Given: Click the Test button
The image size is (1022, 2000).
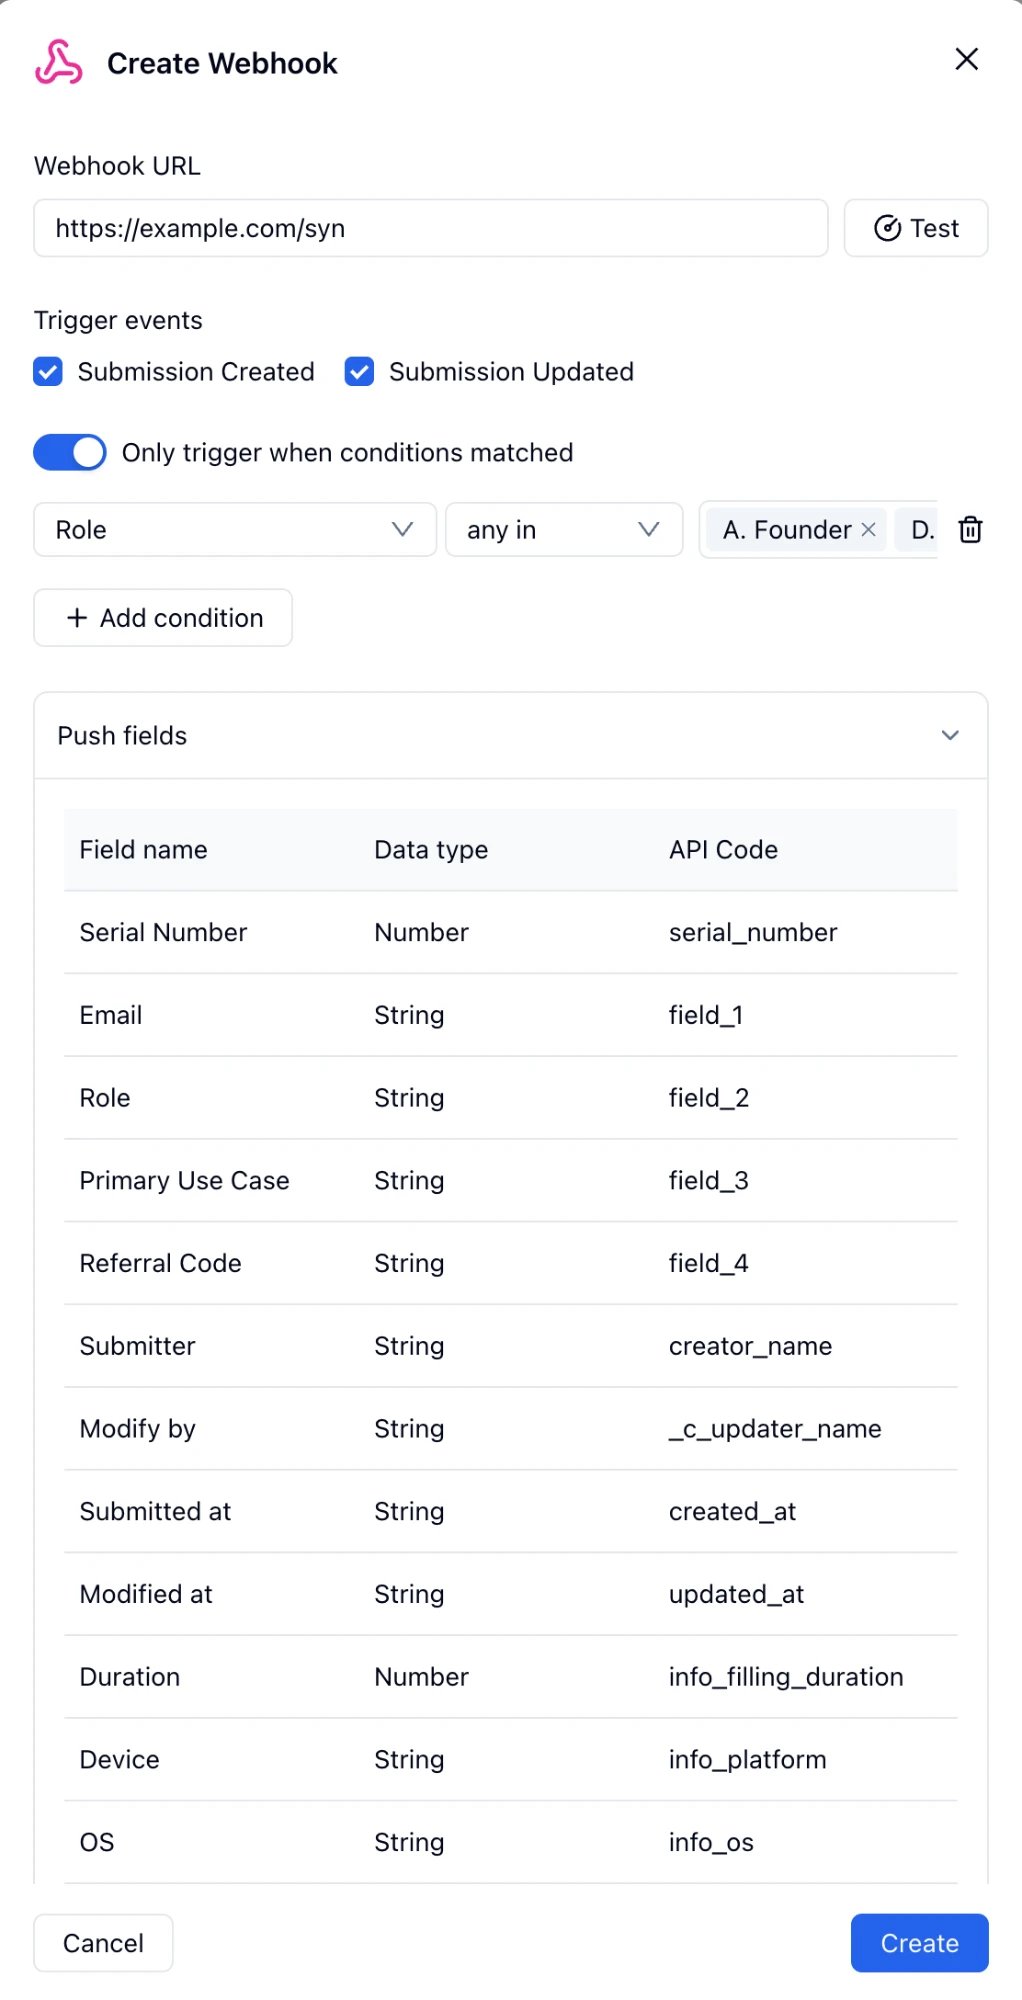Looking at the screenshot, I should (916, 228).
